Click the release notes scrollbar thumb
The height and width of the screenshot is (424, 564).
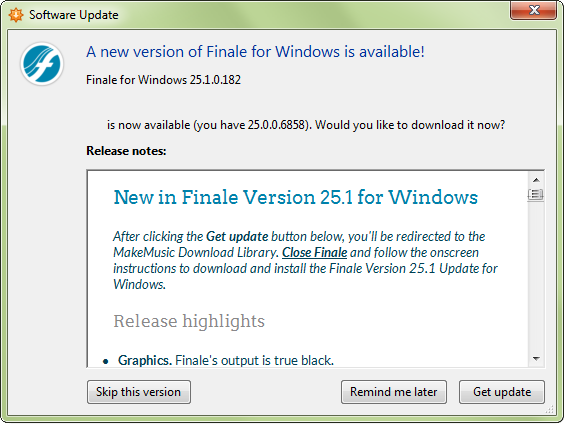click(x=536, y=195)
